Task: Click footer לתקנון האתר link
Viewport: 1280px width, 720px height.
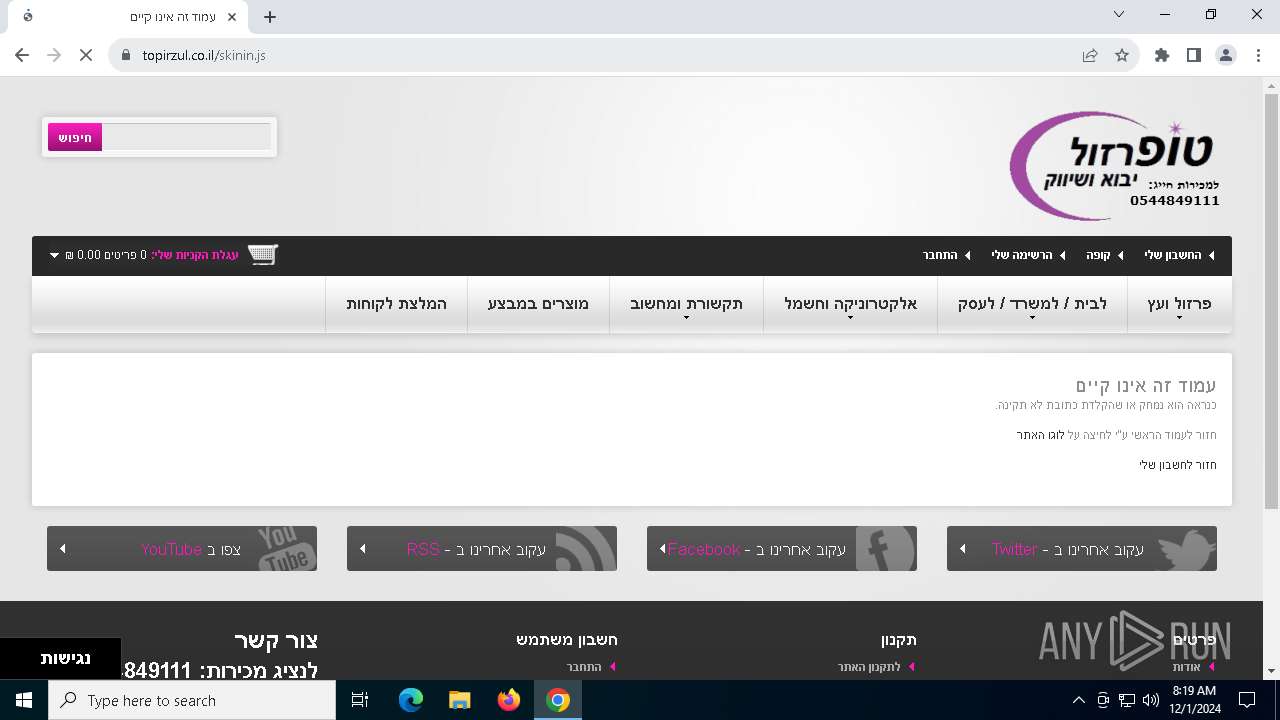Action: [x=869, y=667]
